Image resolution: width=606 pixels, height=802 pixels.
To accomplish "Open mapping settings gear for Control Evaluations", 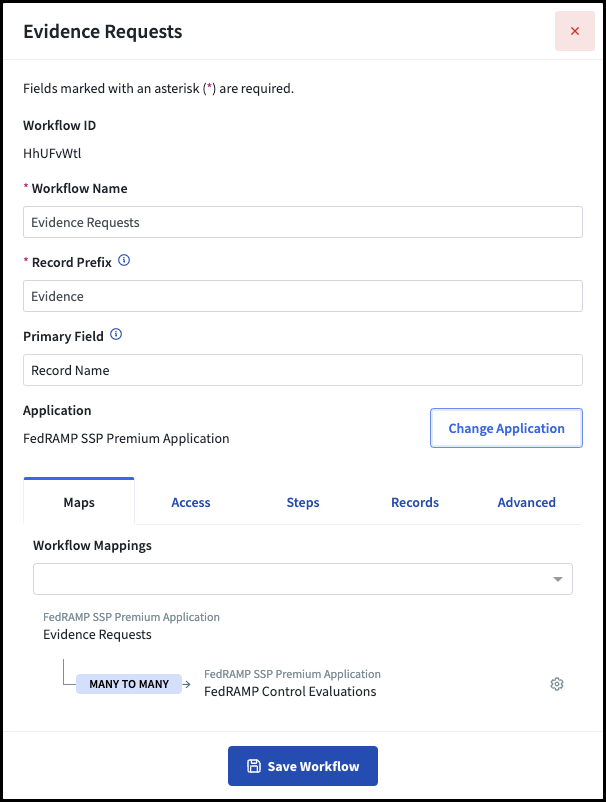I will pyautogui.click(x=557, y=684).
